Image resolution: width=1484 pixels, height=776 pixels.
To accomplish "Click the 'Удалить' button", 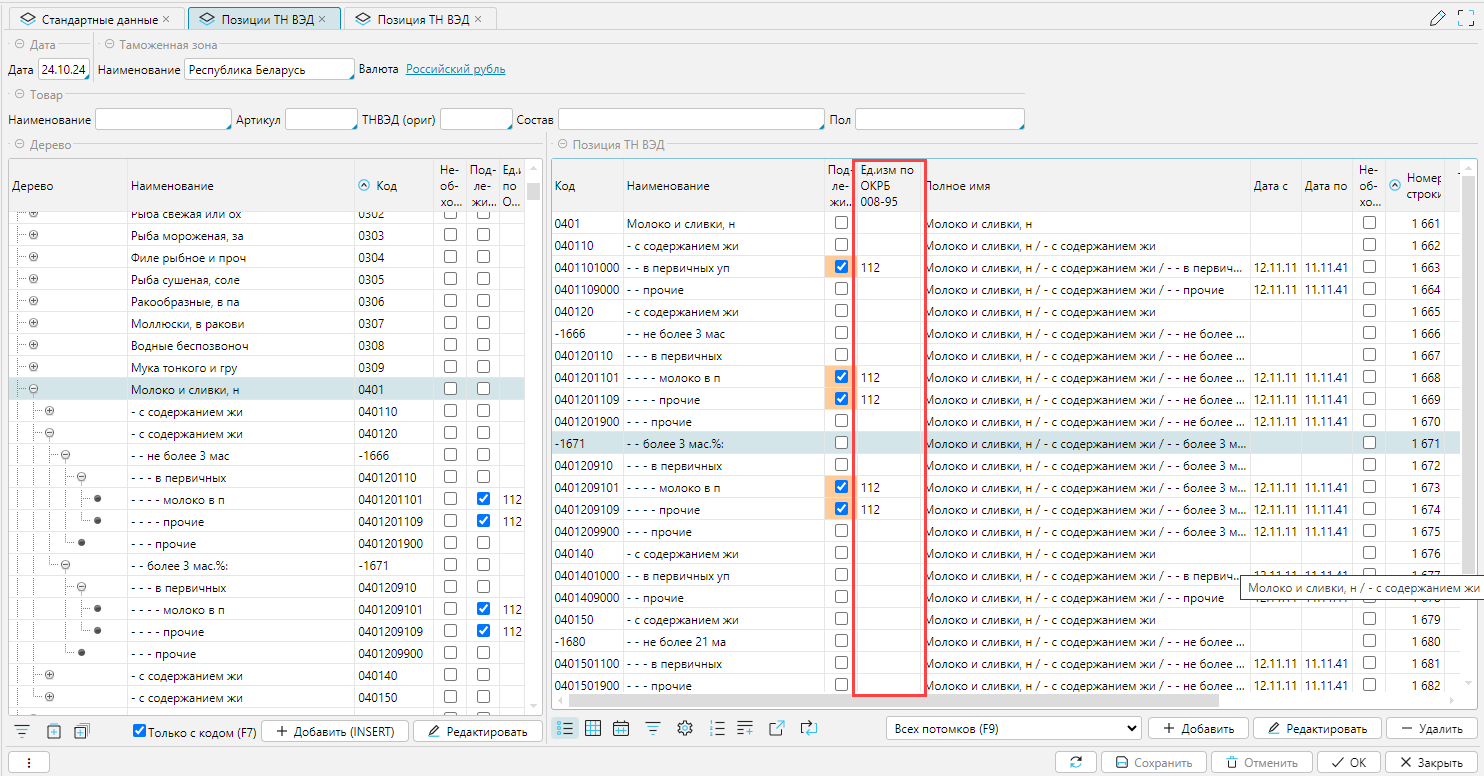I will [1431, 728].
